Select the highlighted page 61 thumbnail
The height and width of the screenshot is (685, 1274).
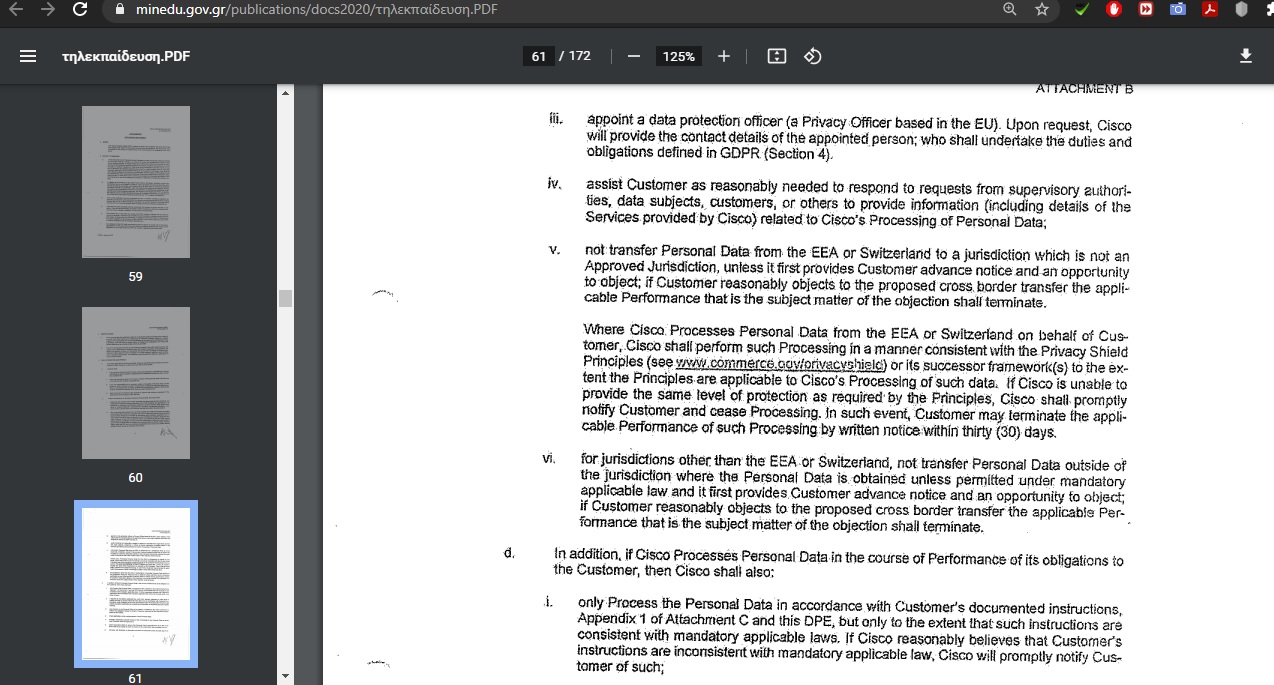(136, 584)
